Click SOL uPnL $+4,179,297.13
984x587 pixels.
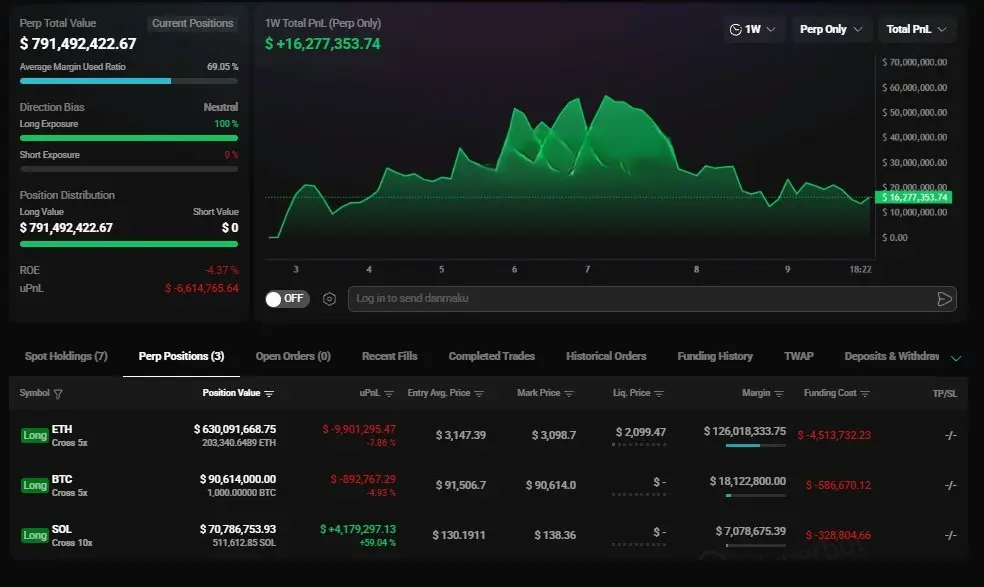click(358, 530)
